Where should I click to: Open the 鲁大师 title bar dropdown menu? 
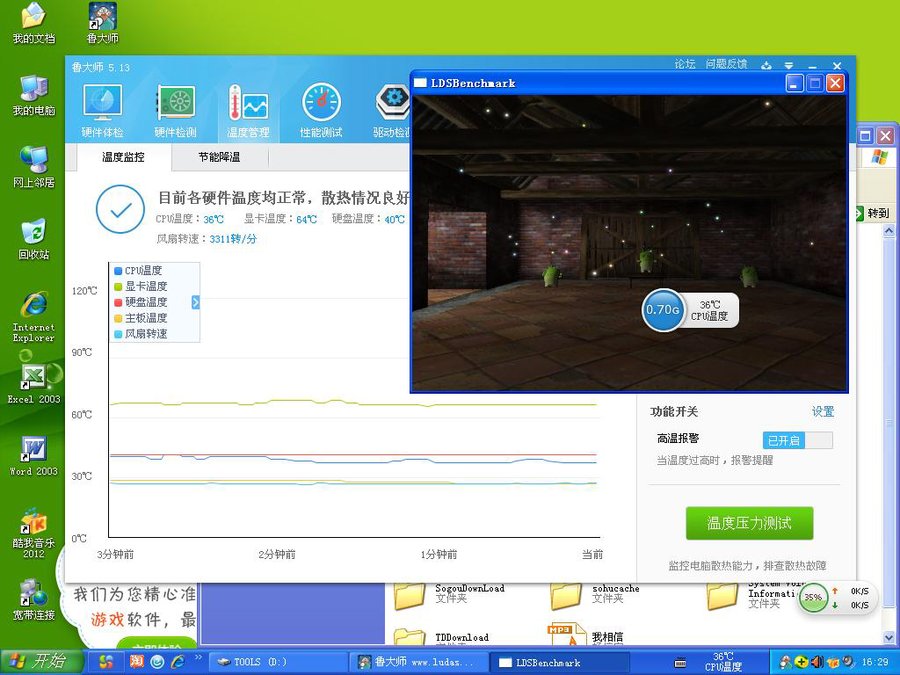tap(789, 65)
